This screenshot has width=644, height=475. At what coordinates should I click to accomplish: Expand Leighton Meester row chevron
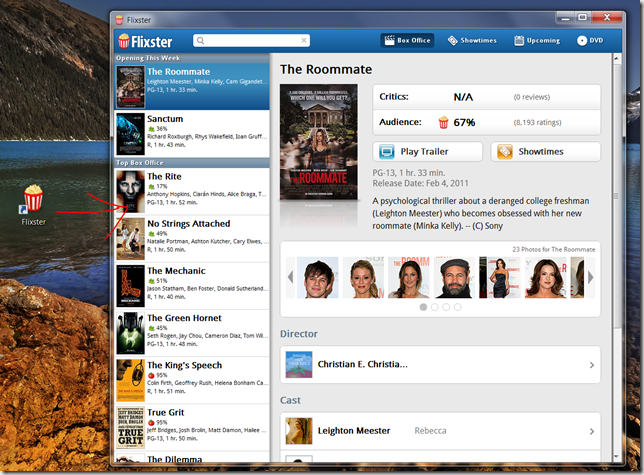[x=592, y=431]
